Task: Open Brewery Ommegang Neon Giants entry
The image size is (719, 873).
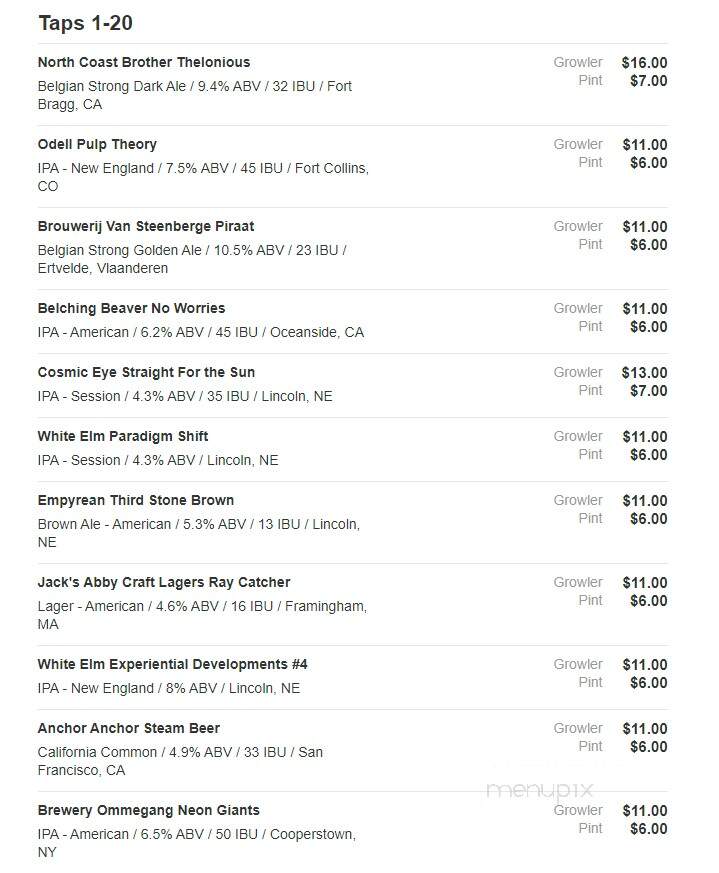Action: coord(148,810)
